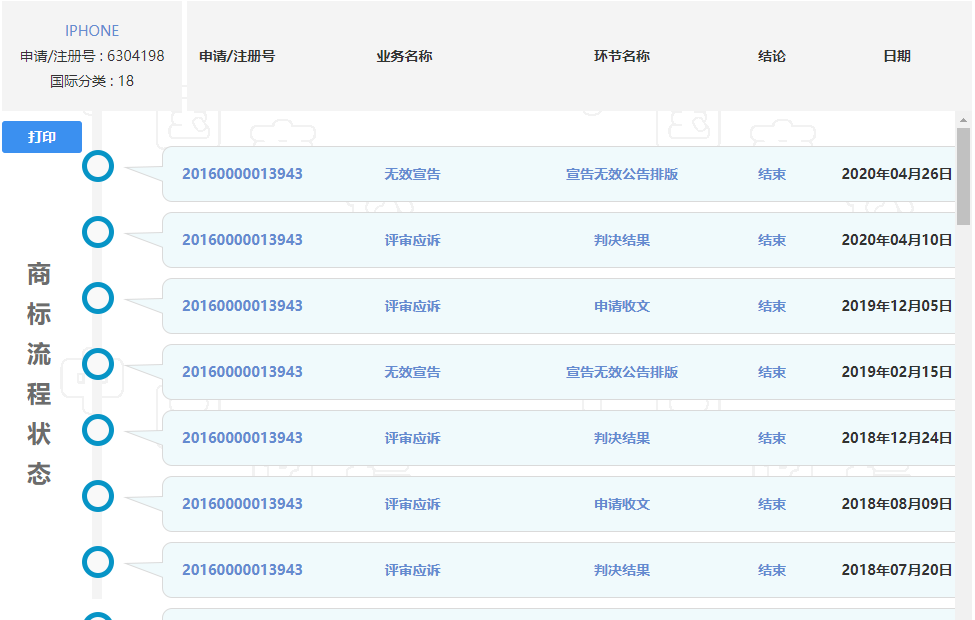Screen dimensions: 975x620
Task: Click the date 2019年02月15日
Action: [x=897, y=372]
